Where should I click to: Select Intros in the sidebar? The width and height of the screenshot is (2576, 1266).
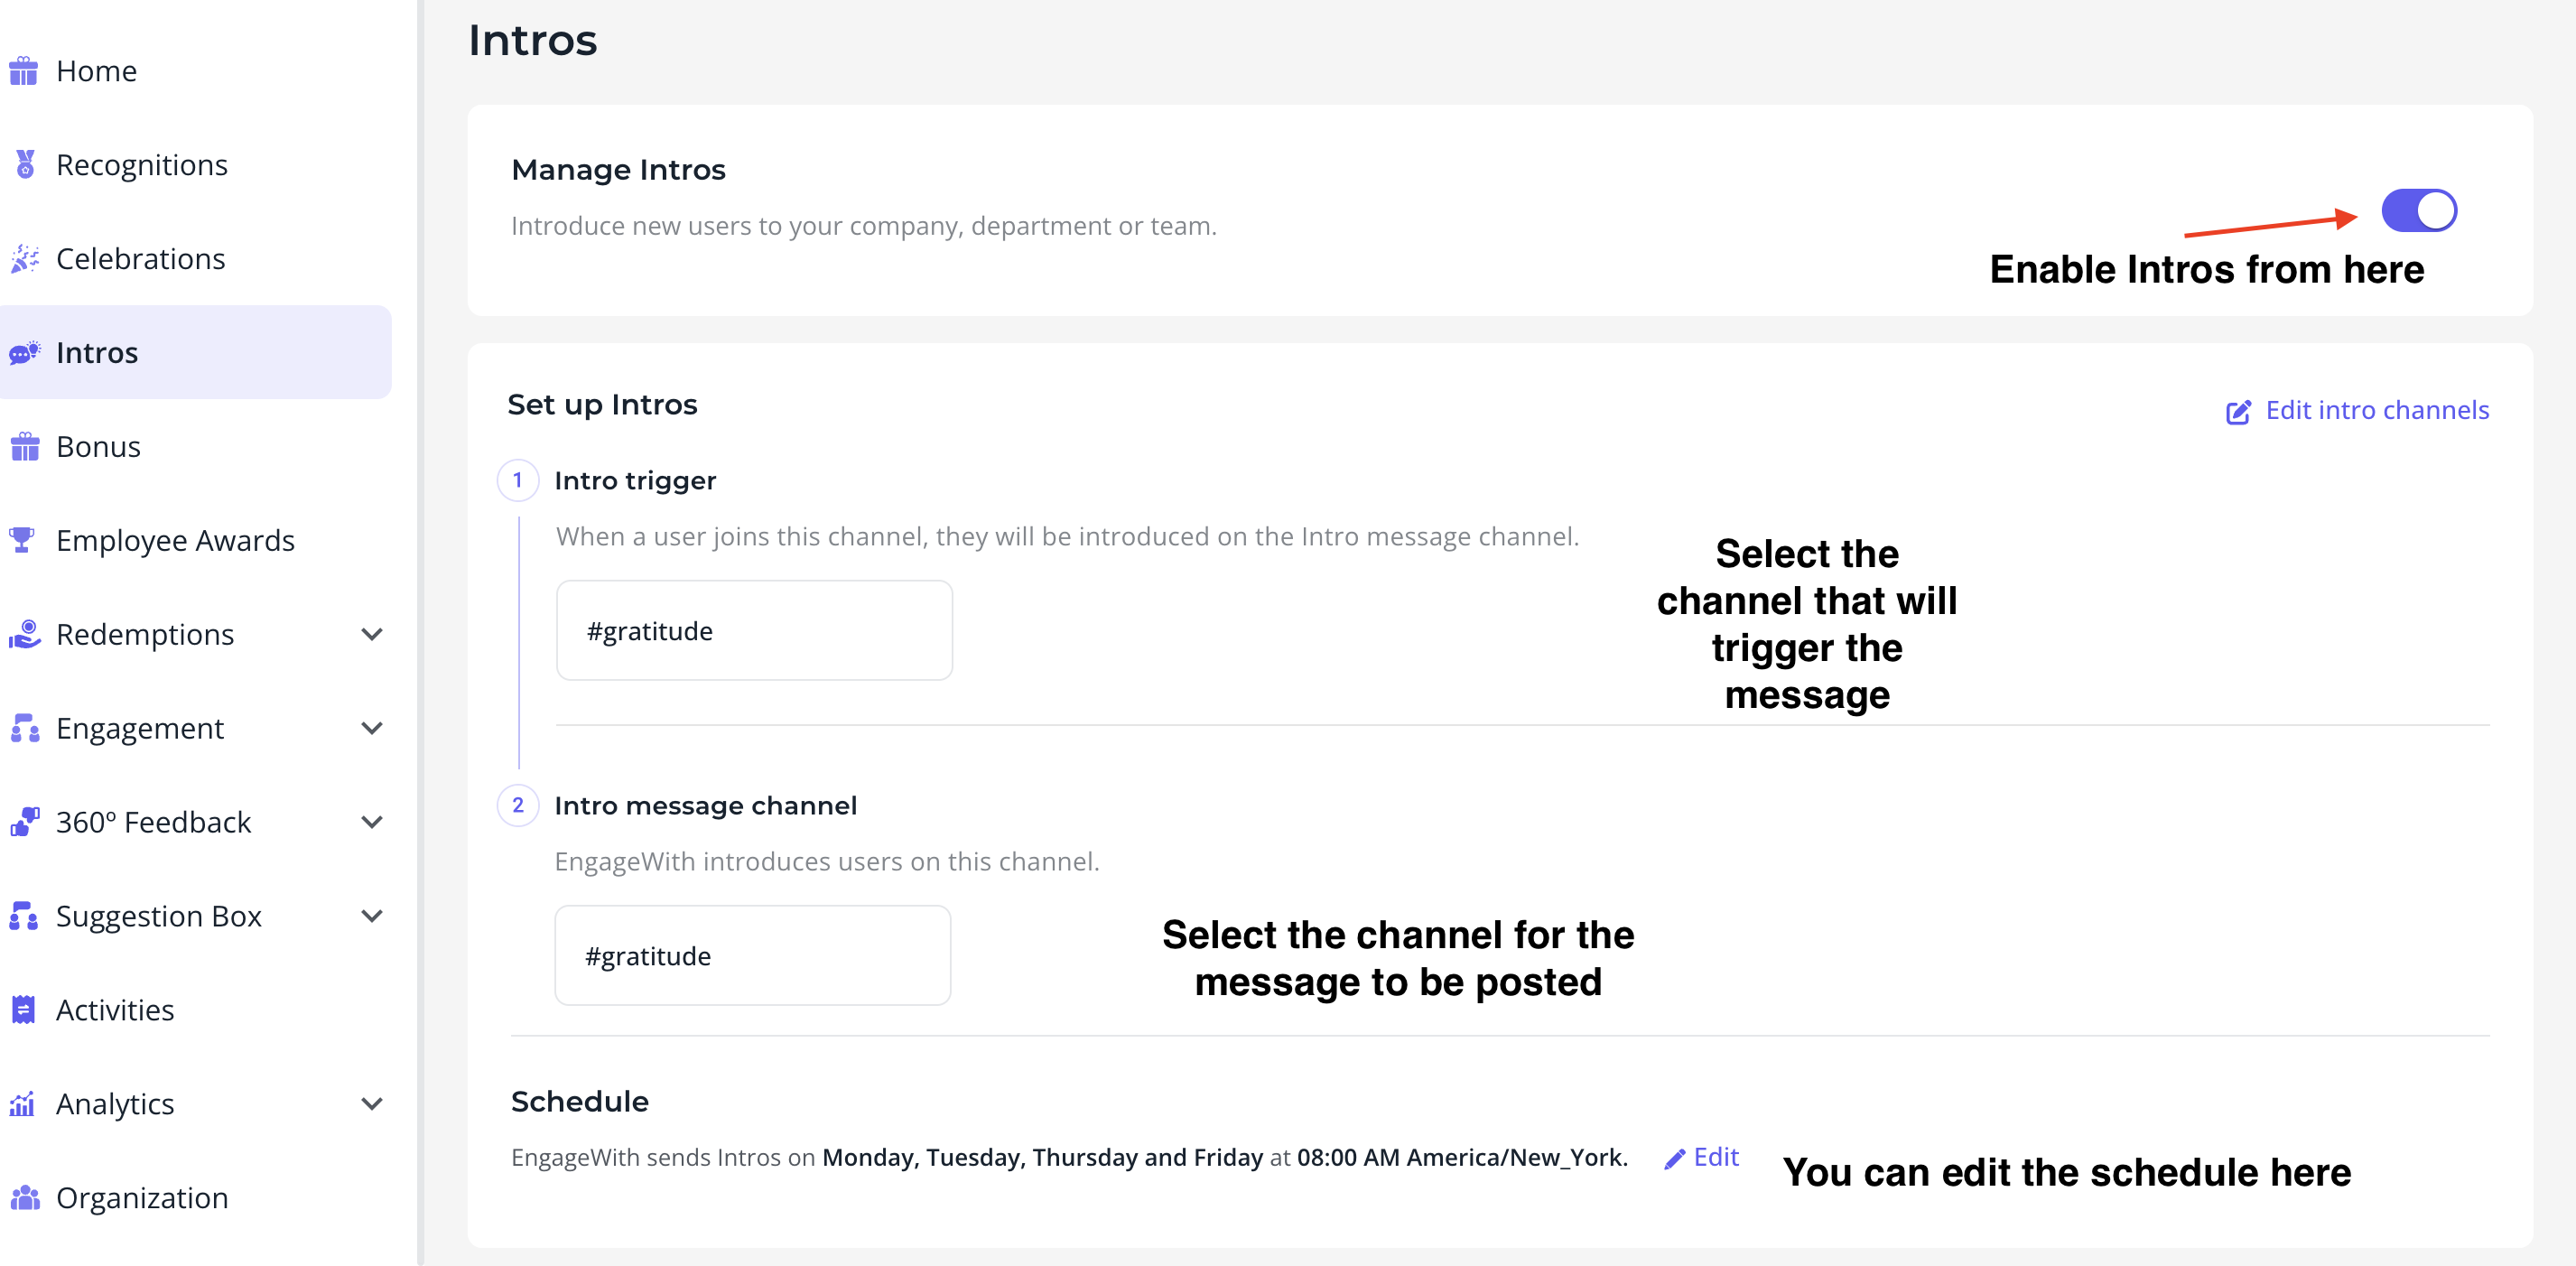coord(196,353)
